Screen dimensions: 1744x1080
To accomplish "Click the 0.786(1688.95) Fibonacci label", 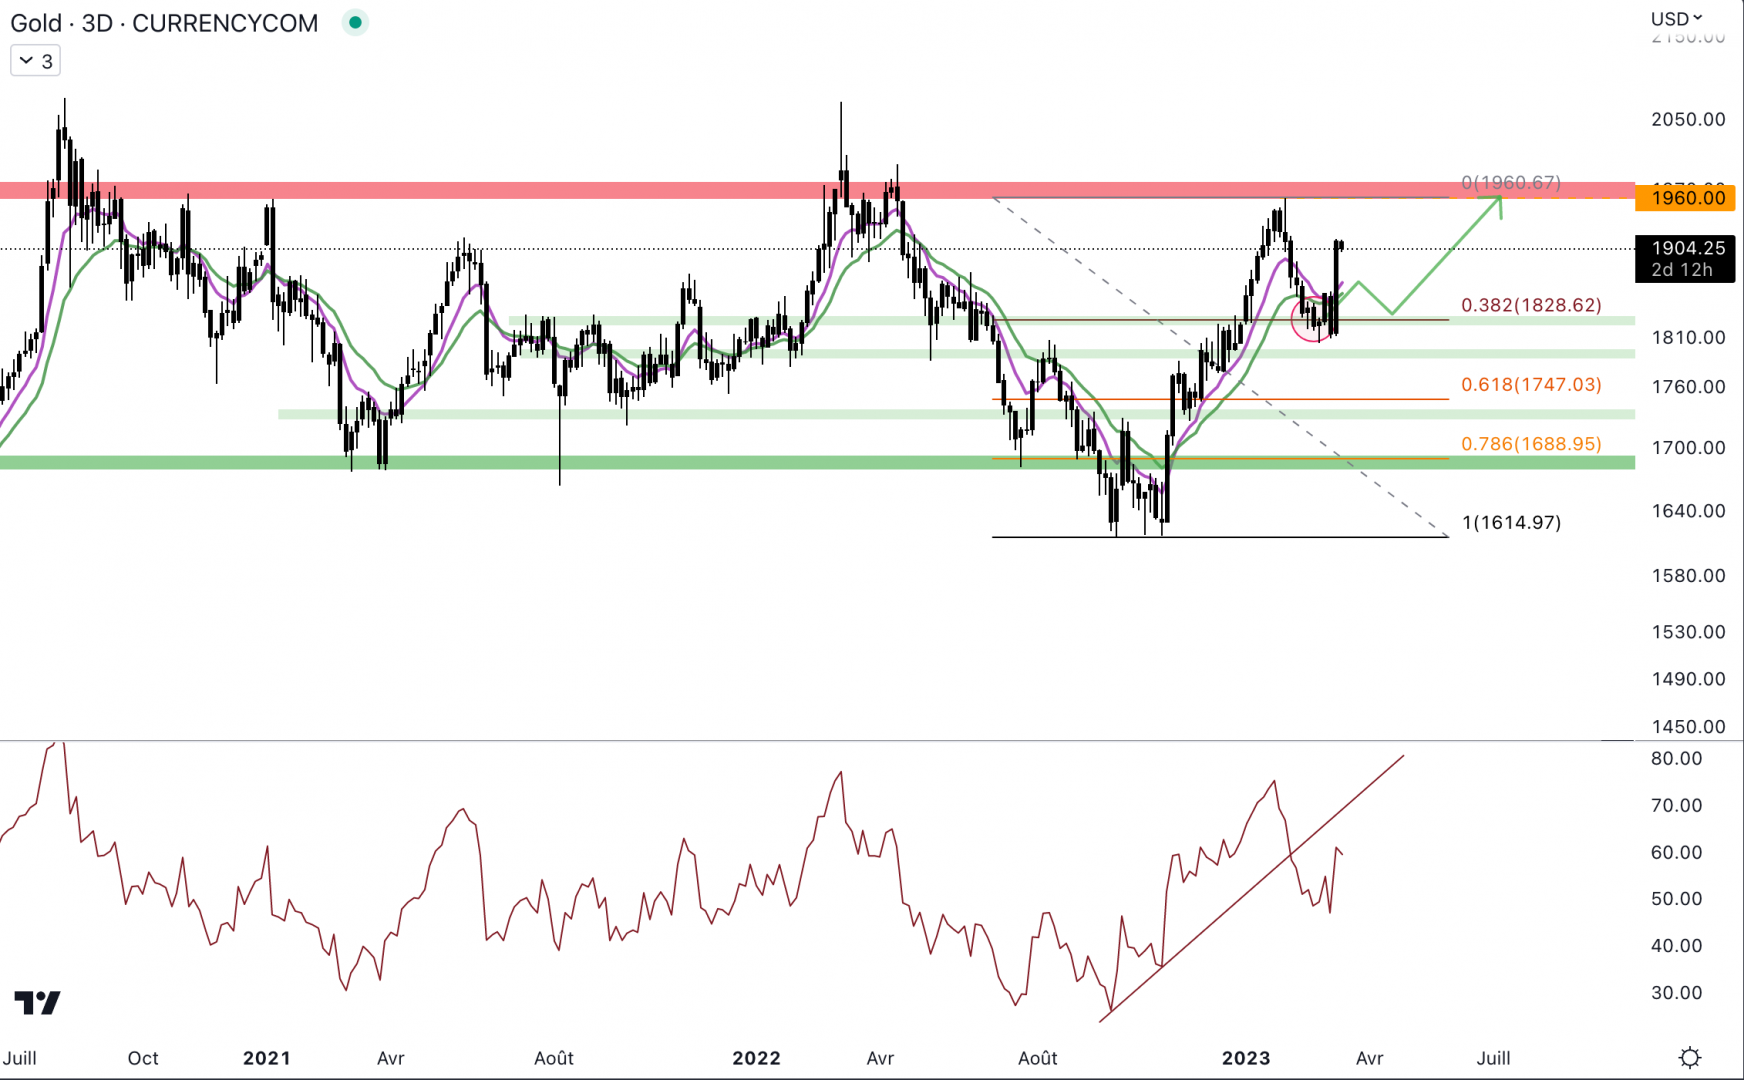I will 1531,443.
